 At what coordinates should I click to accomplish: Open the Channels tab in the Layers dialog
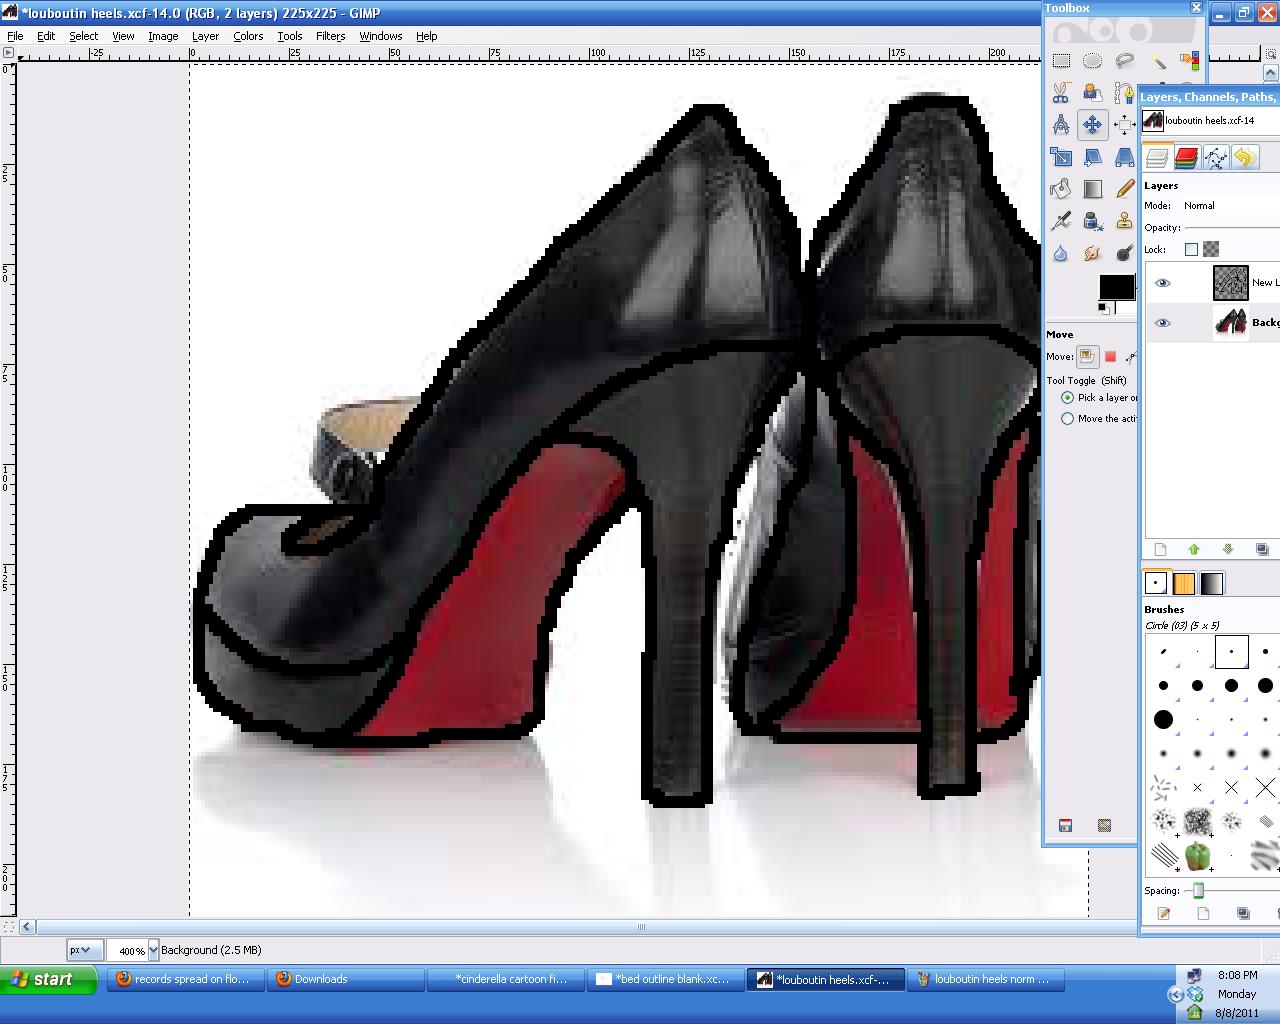[x=1186, y=157]
